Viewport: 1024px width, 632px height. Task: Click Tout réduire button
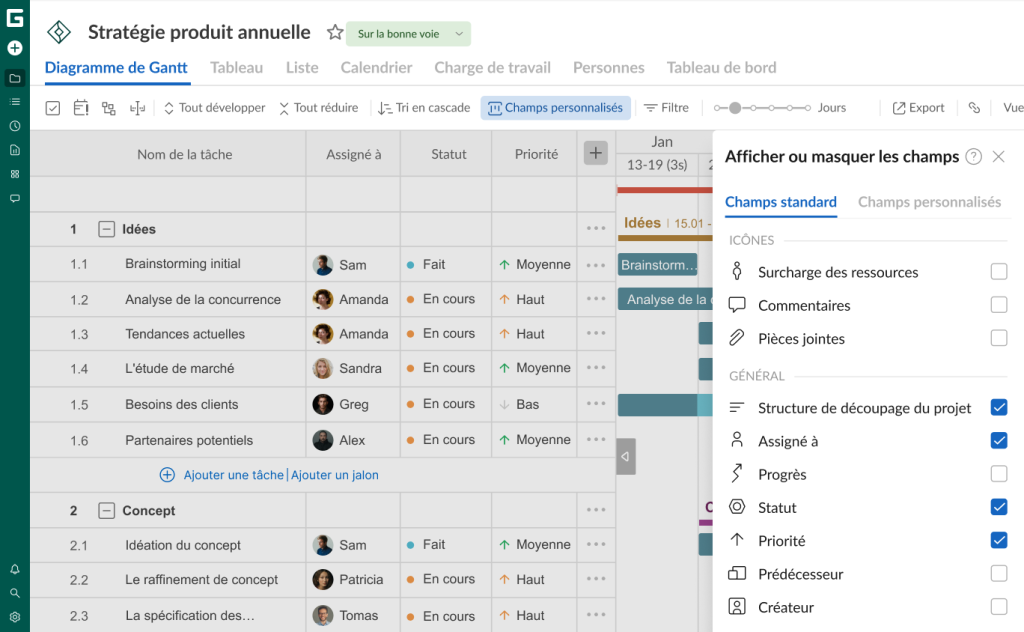point(319,108)
